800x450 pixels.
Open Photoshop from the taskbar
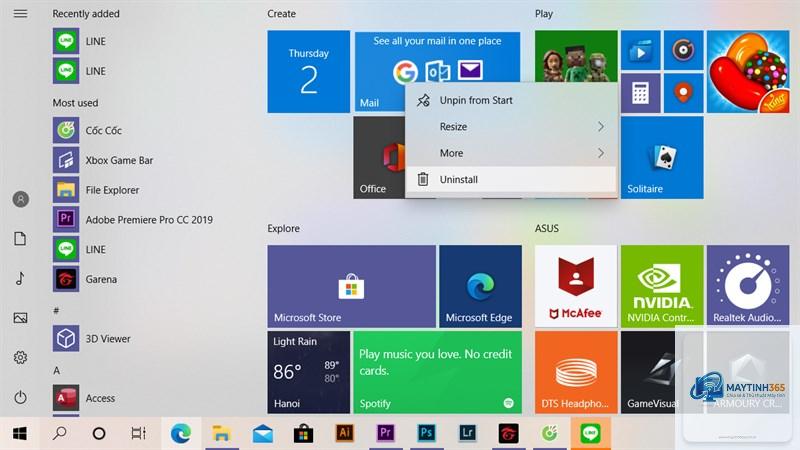click(427, 434)
